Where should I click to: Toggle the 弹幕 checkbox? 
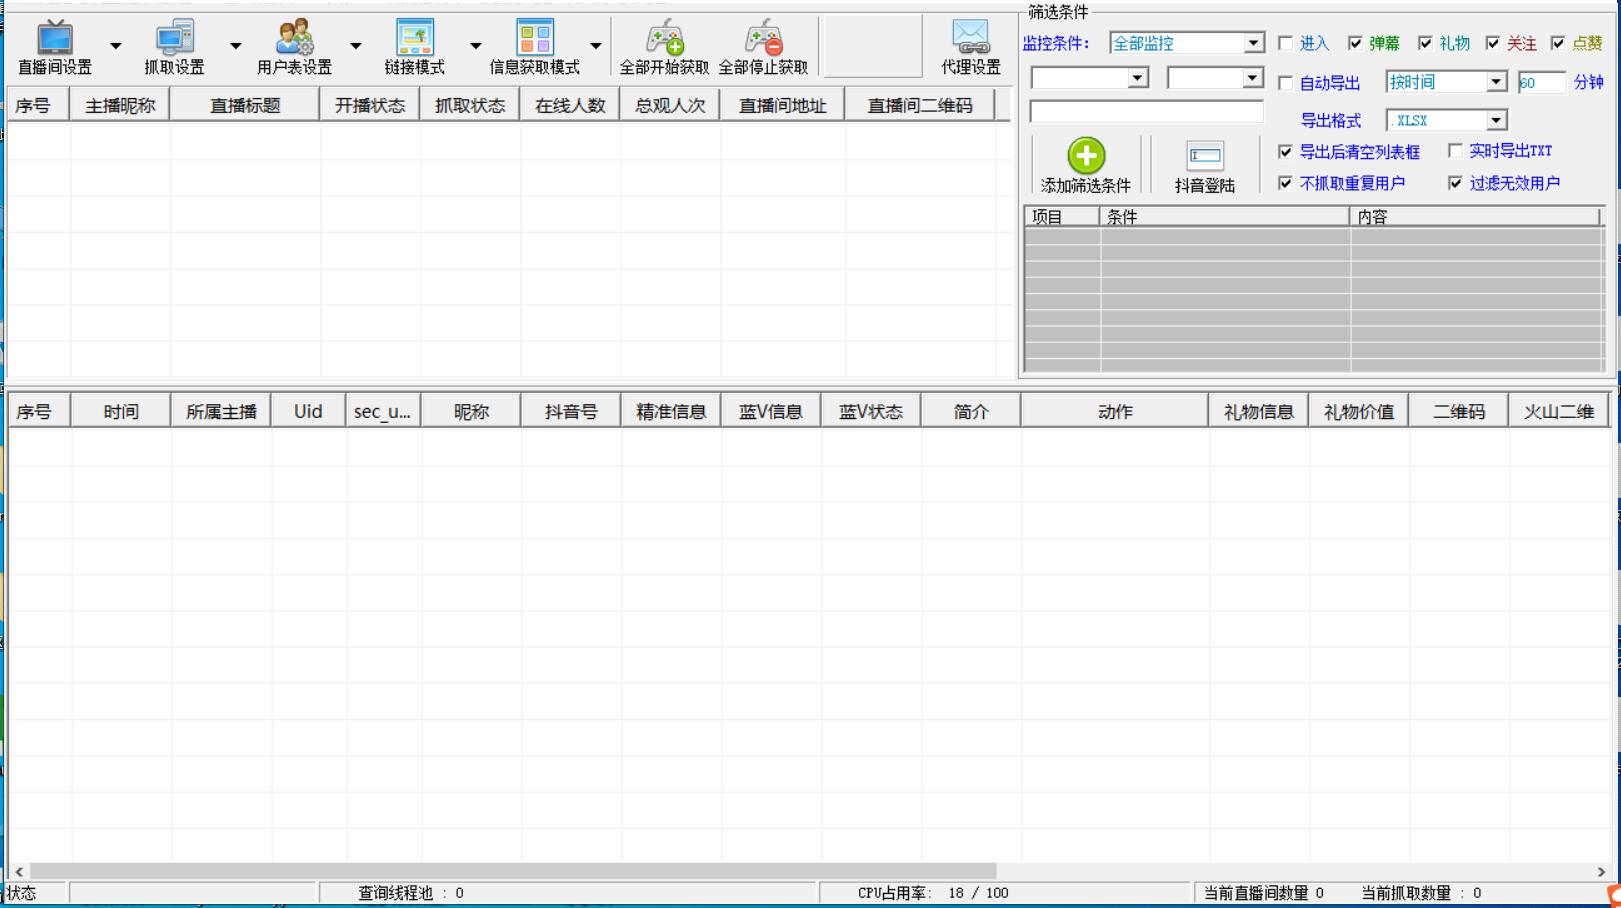(1355, 43)
